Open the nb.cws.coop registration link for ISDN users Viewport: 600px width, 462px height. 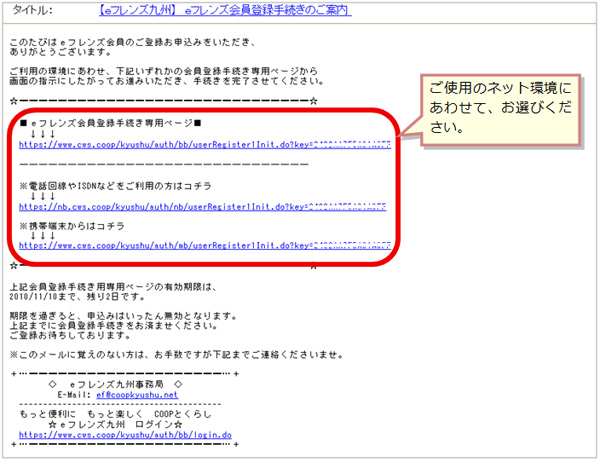[x=202, y=207]
